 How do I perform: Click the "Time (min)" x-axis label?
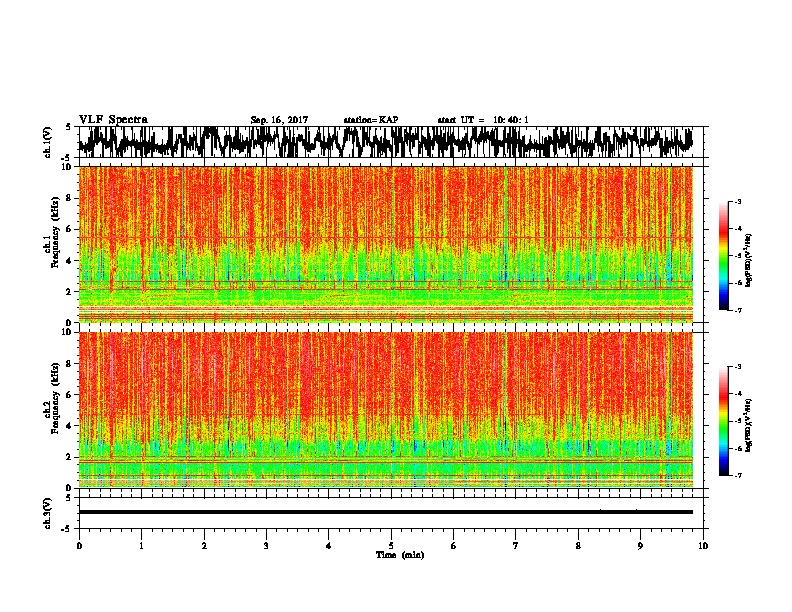pyautogui.click(x=400, y=555)
